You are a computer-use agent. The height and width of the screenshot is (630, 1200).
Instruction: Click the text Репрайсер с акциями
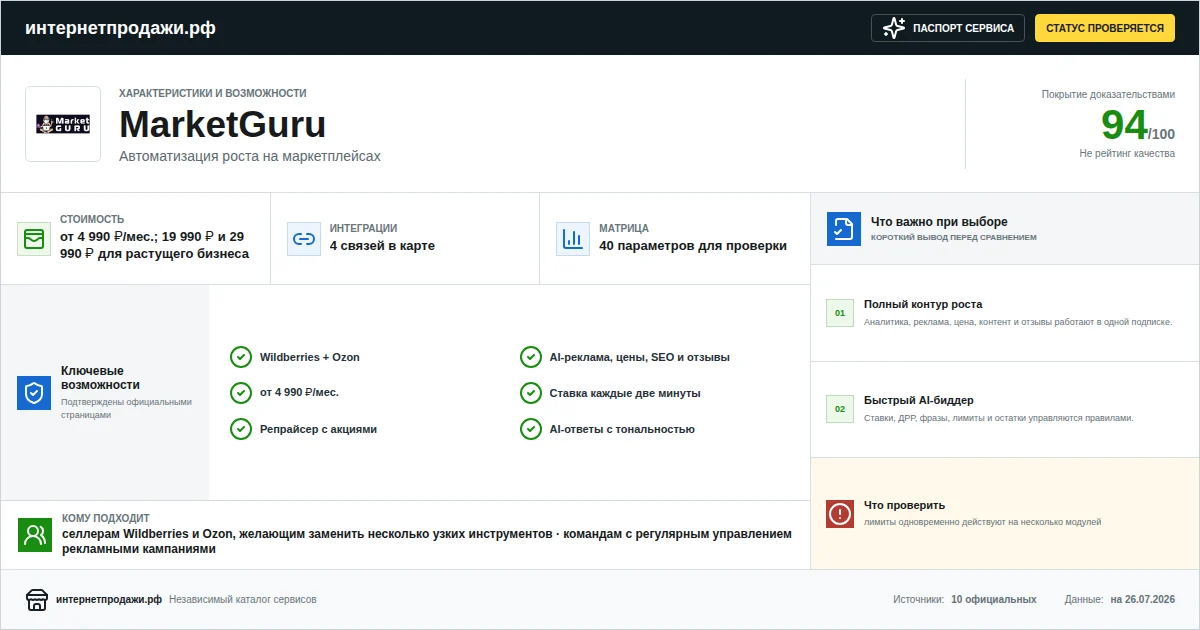point(318,429)
